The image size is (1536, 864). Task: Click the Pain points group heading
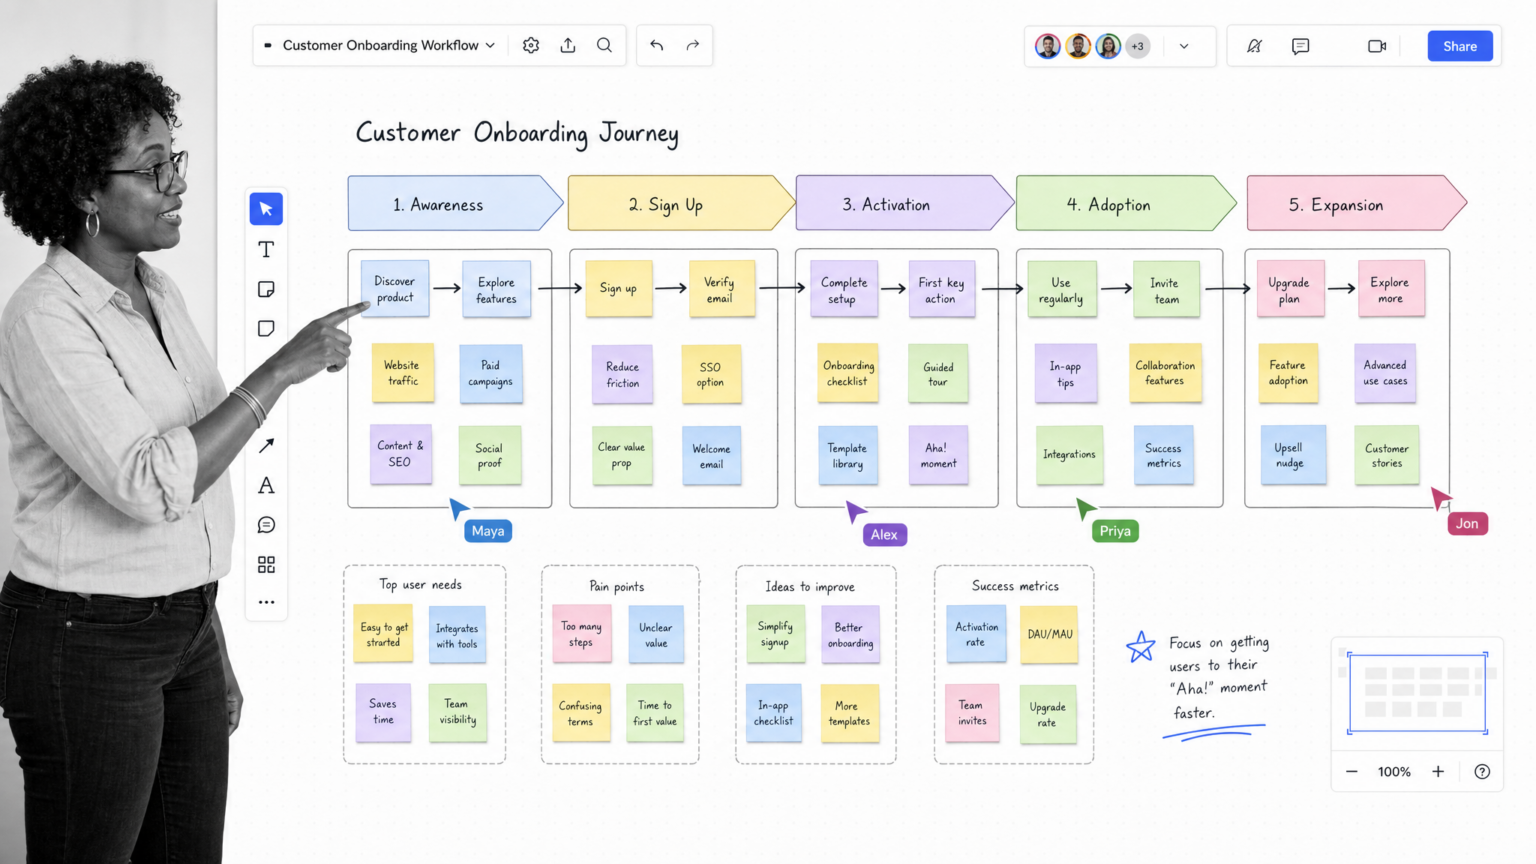[616, 586]
